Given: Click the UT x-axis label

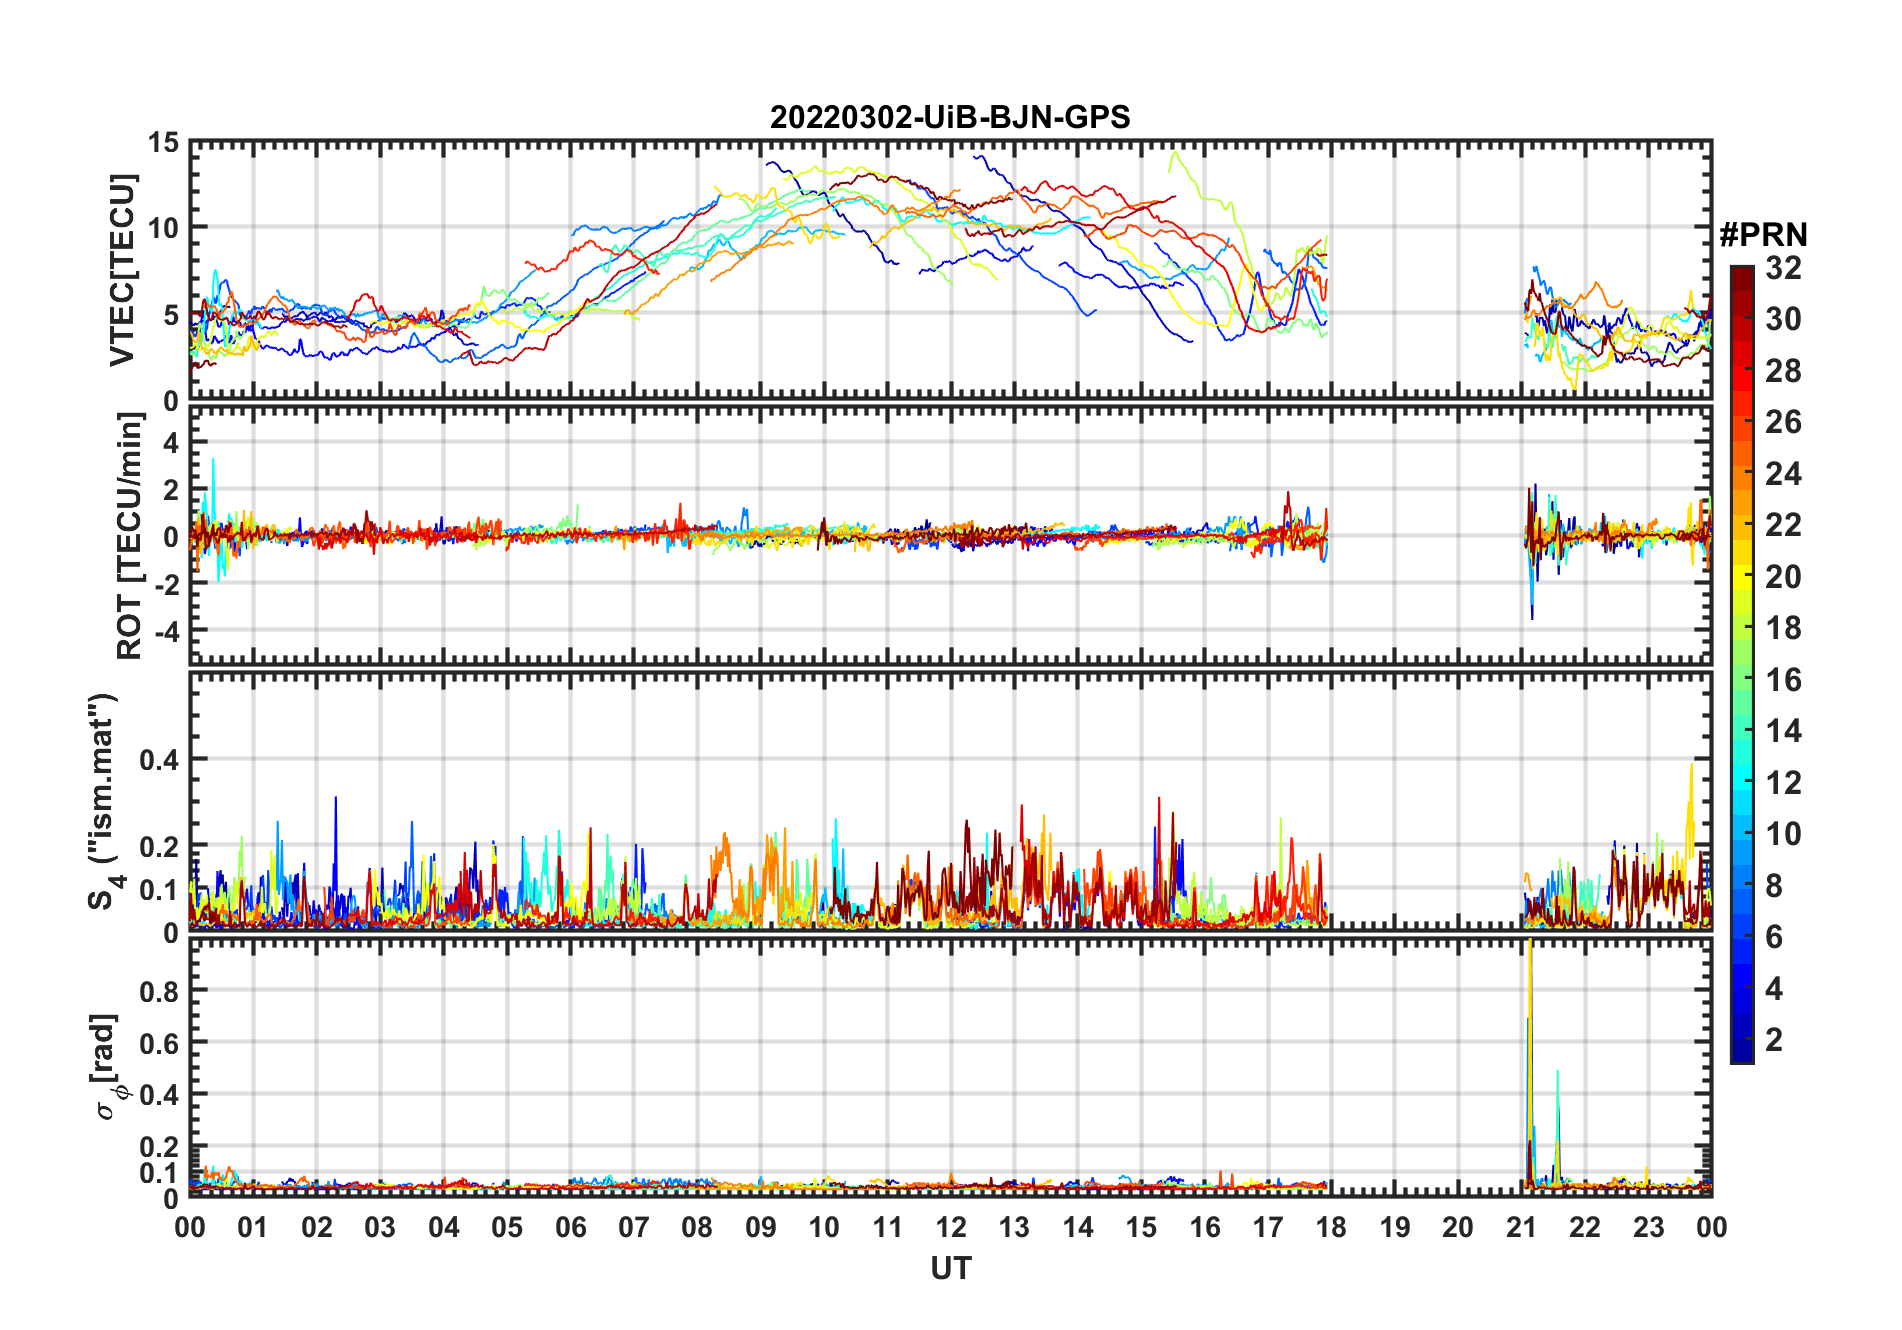Looking at the screenshot, I should [x=950, y=1268].
